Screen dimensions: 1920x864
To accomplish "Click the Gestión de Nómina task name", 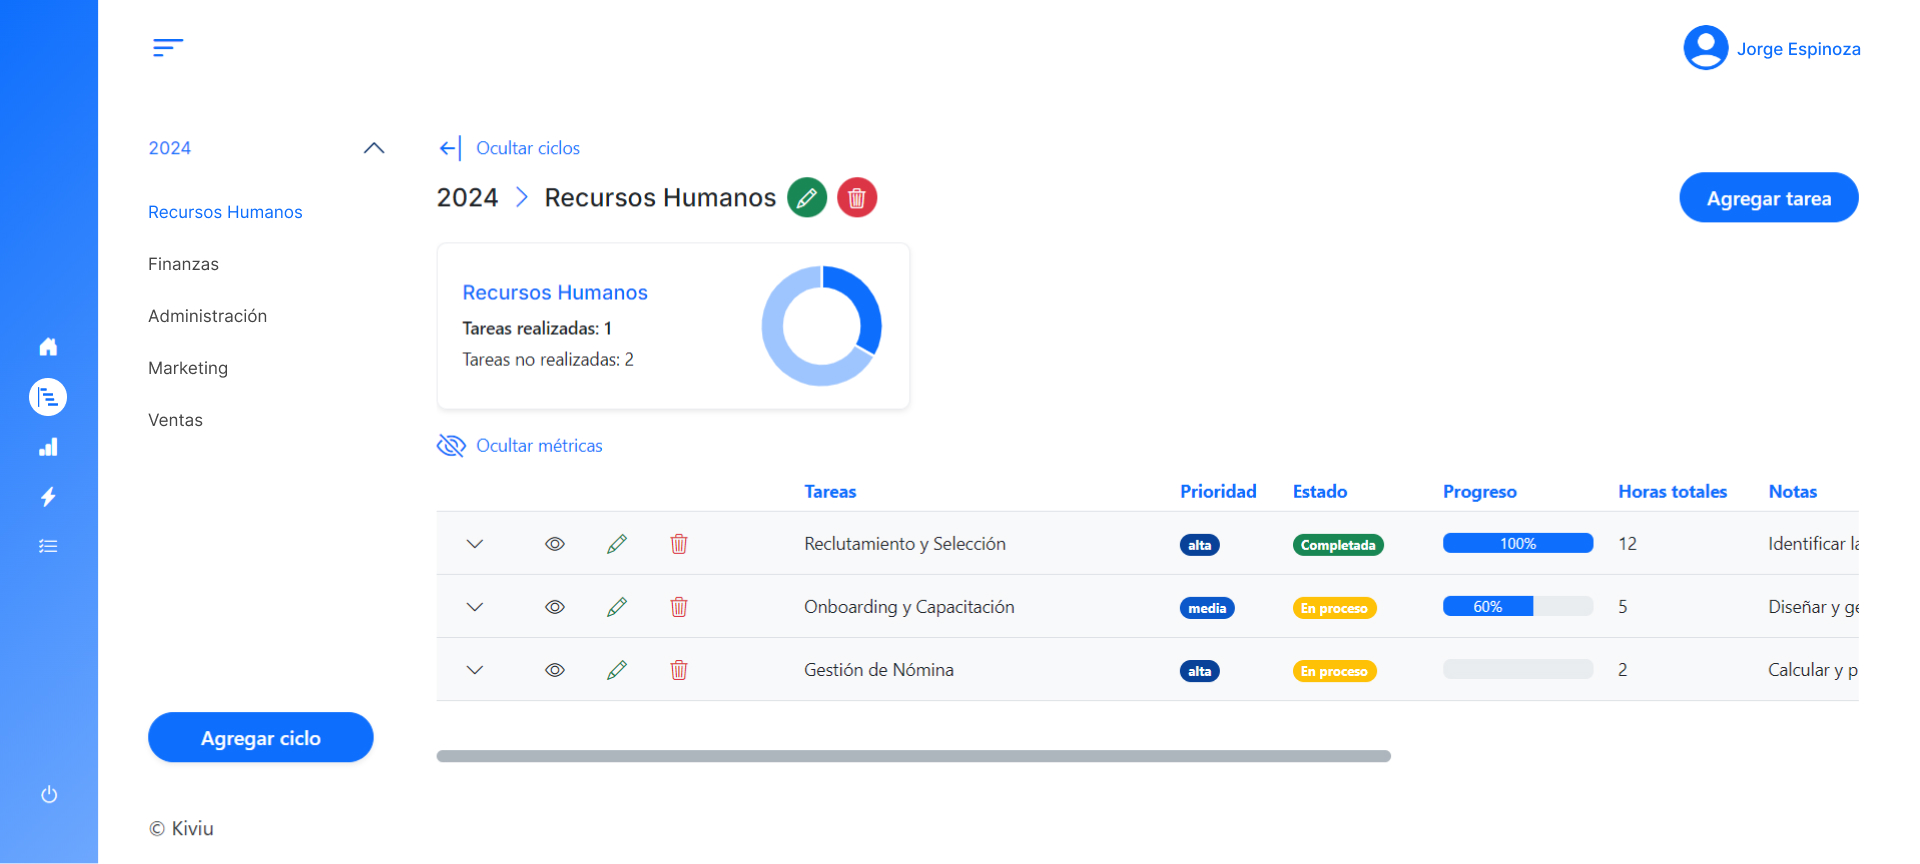I will (x=879, y=670).
